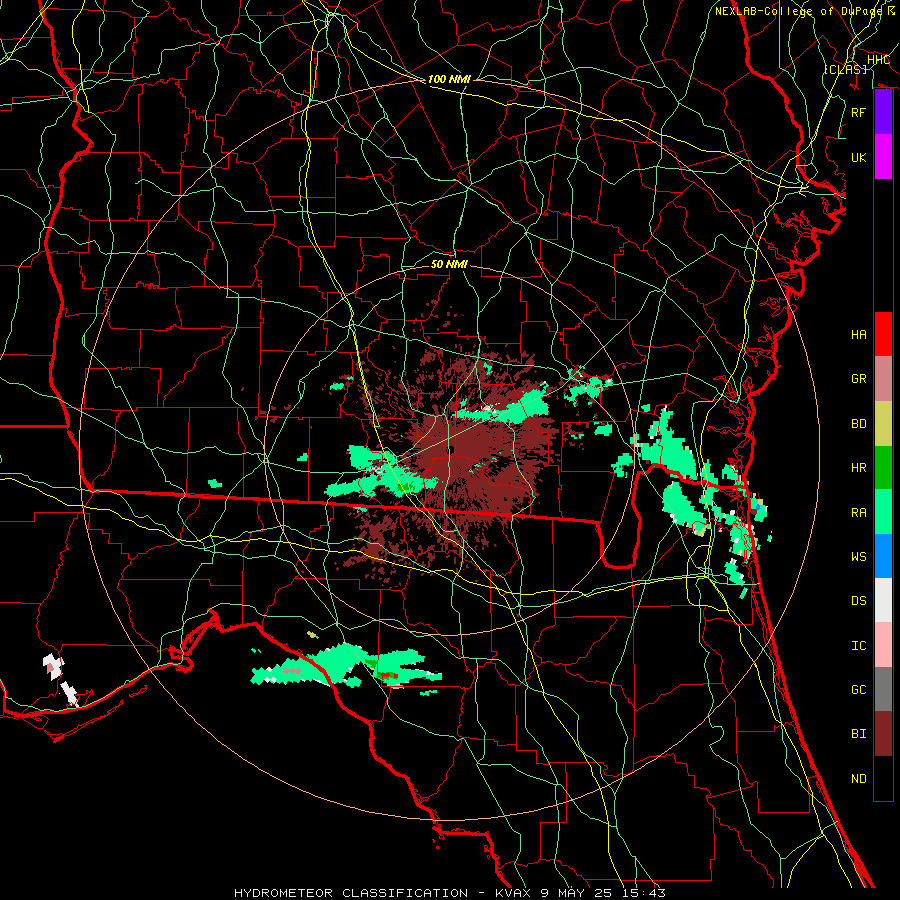This screenshot has width=900, height=900.
Task: Click the [CLAS] units label
Action: (845, 69)
